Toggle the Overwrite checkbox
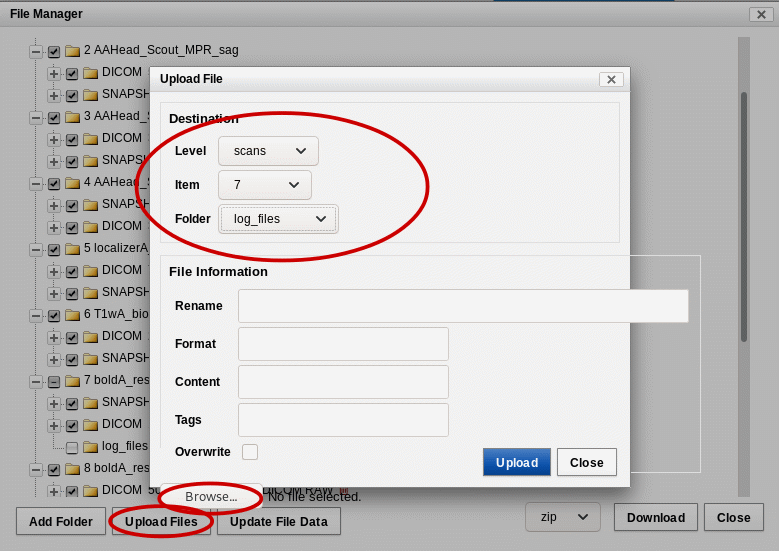Screen dimensions: 779x551 [x=250, y=452]
